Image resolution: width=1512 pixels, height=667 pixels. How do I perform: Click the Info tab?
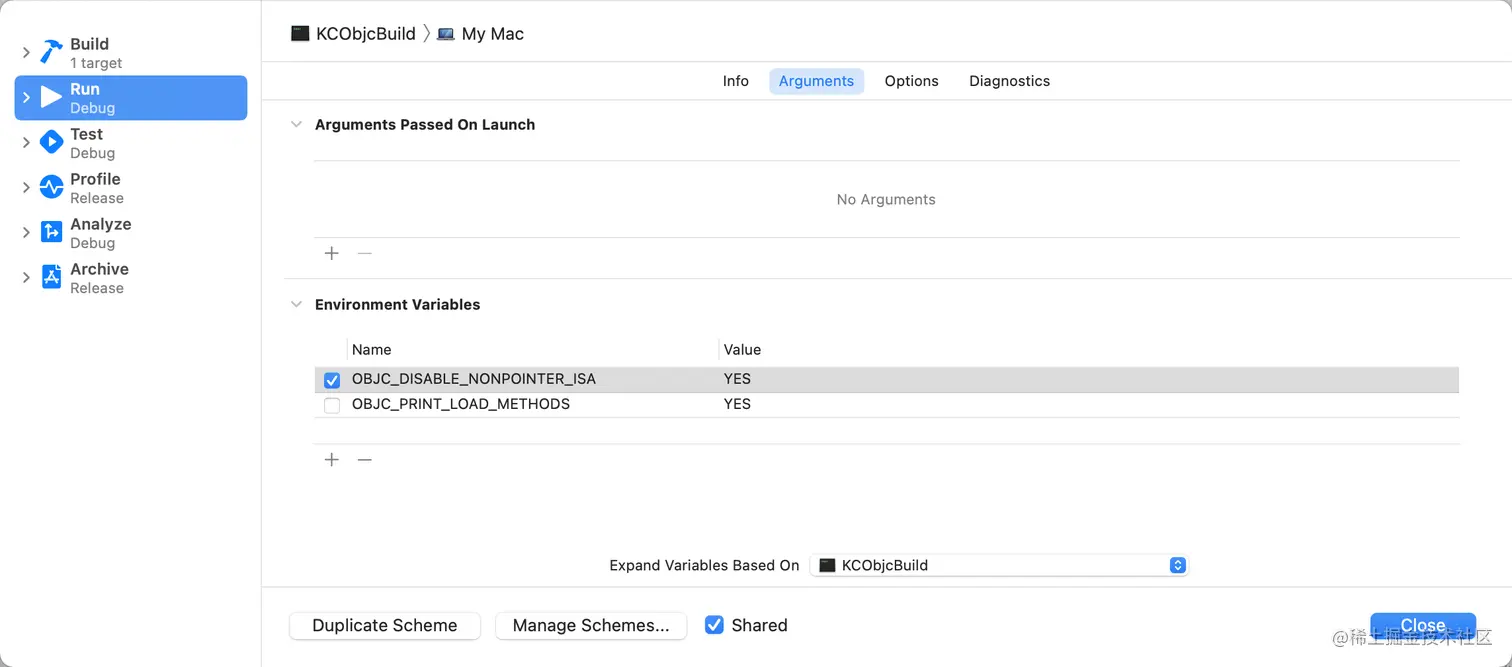(735, 81)
